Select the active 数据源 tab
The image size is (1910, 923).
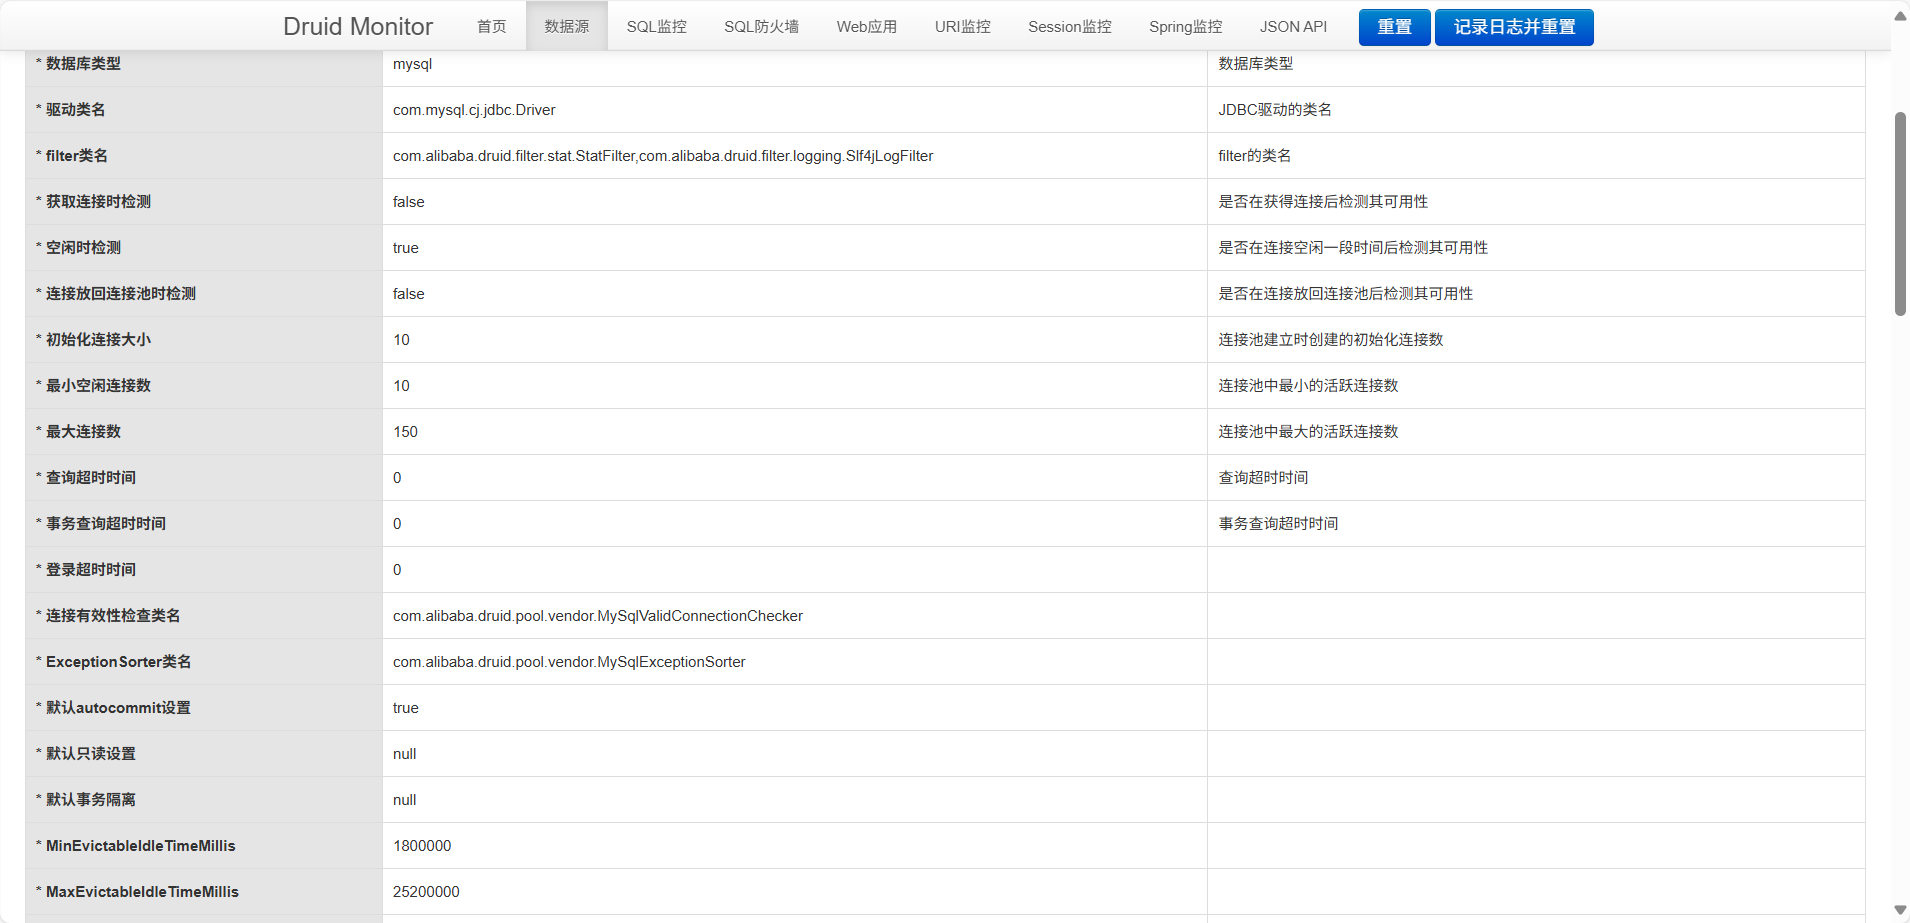coord(566,27)
